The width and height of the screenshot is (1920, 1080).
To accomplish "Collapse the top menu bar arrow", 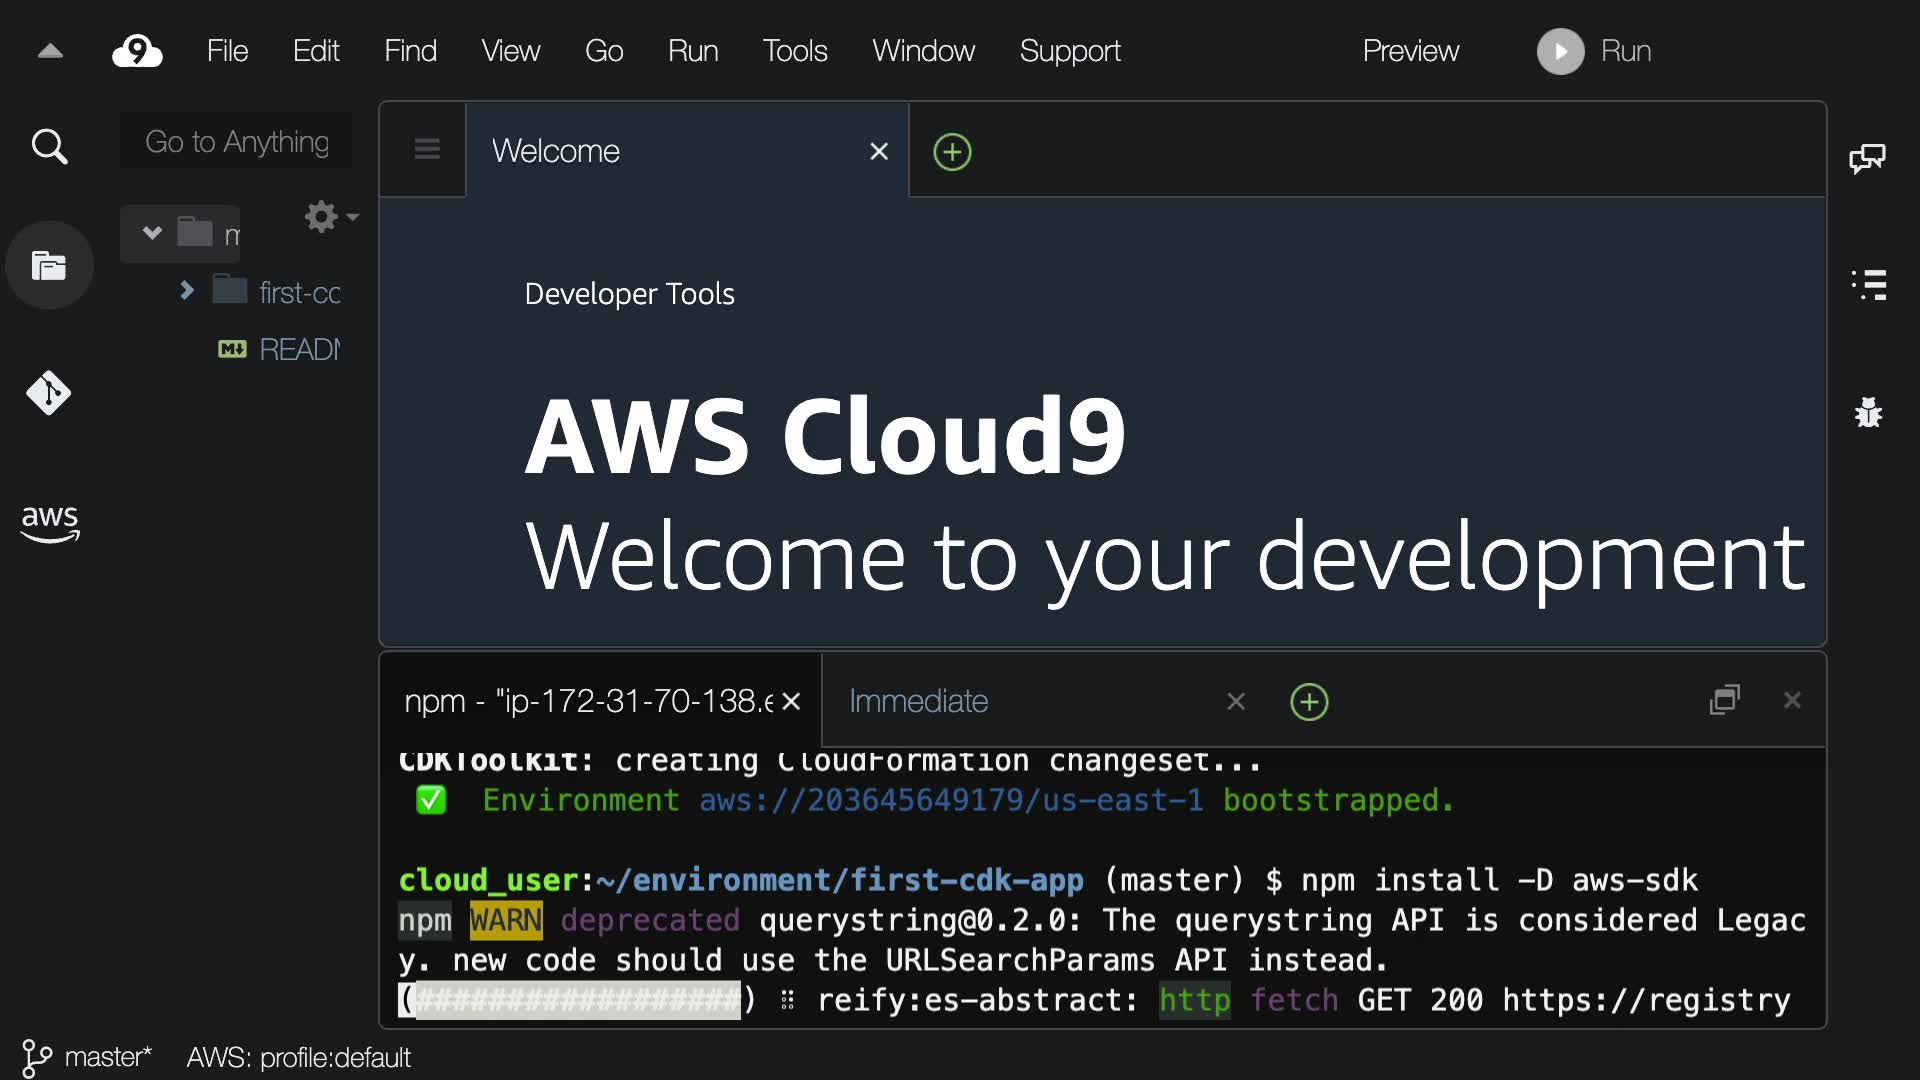I will point(50,51).
